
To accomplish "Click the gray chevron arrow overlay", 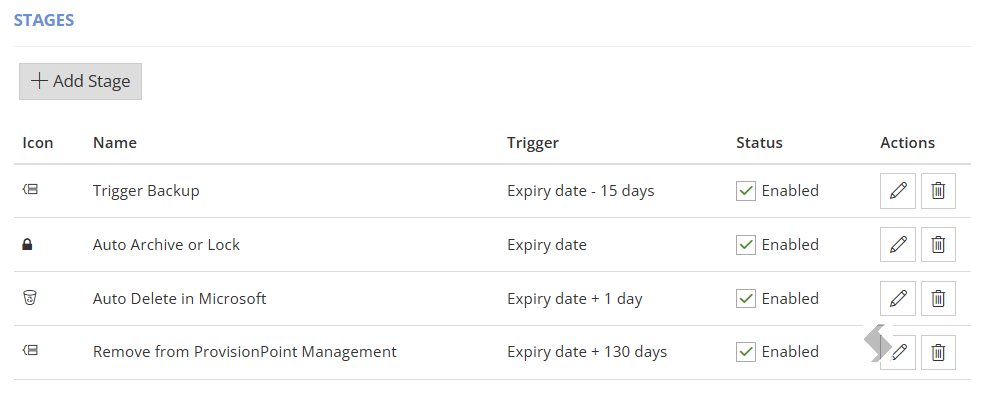I will click(x=876, y=343).
